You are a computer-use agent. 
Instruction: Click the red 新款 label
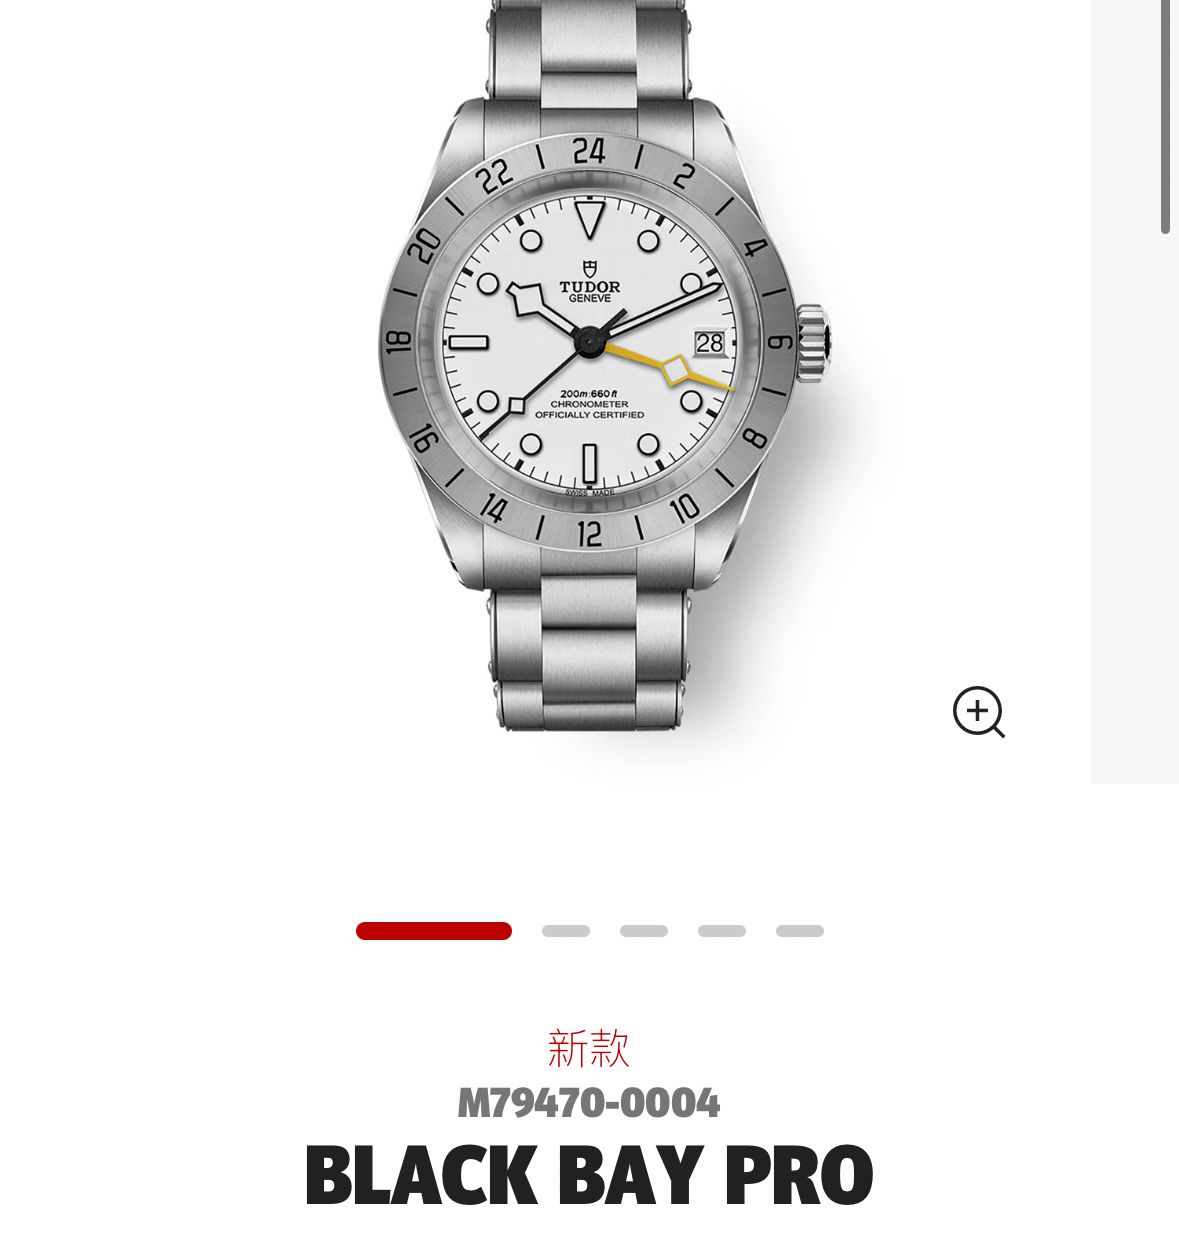tap(589, 1048)
